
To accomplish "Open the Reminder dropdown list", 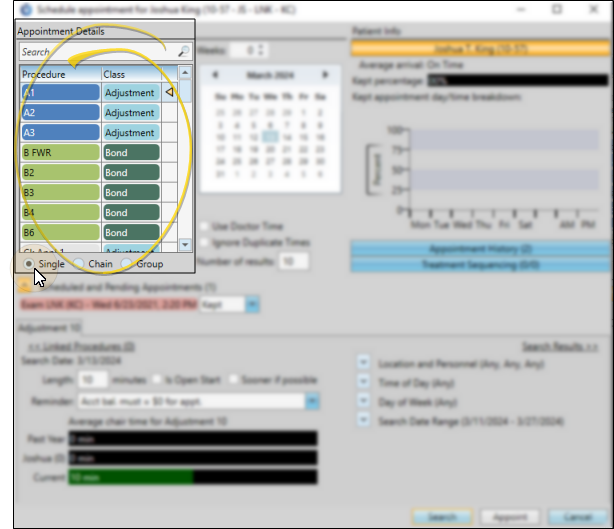I will point(313,401).
